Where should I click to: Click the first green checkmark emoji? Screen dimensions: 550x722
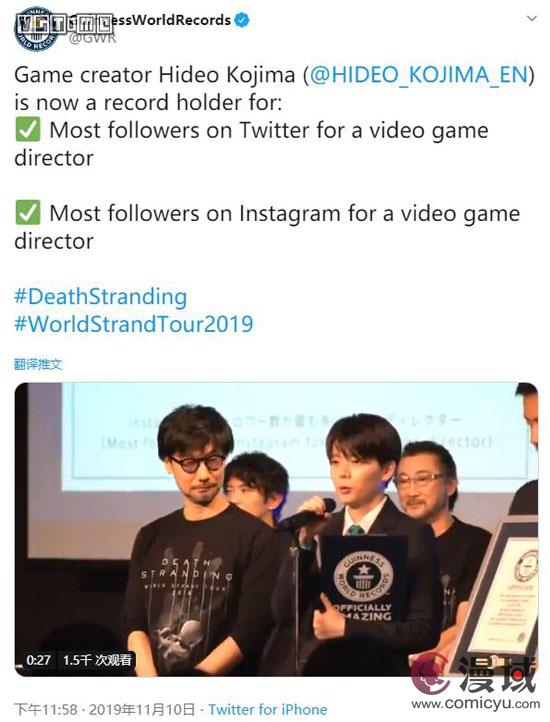(28, 129)
